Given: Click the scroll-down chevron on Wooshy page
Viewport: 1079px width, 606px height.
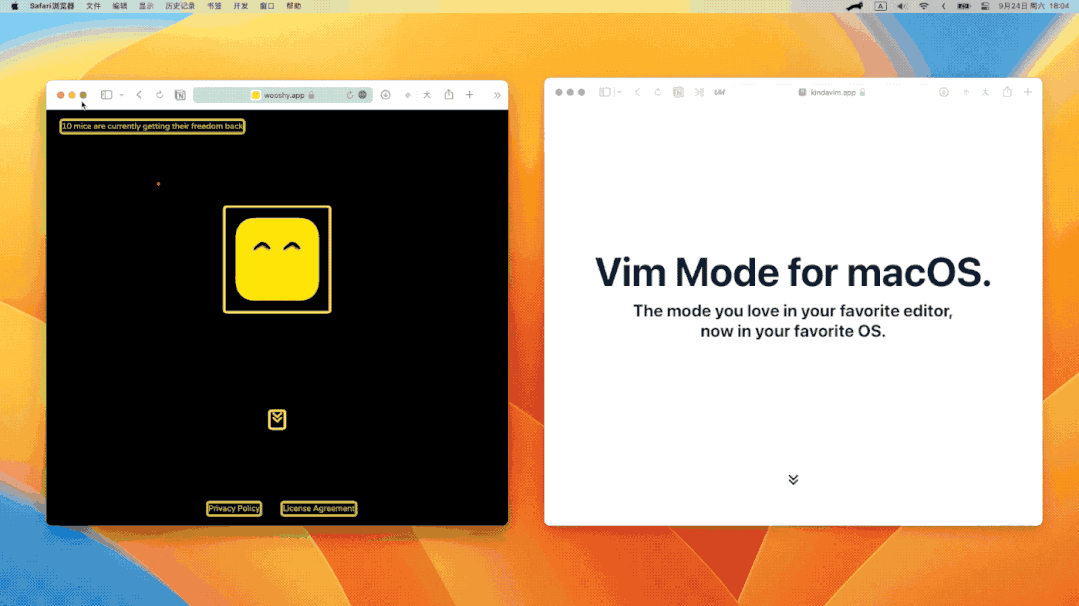Looking at the screenshot, I should [x=277, y=419].
